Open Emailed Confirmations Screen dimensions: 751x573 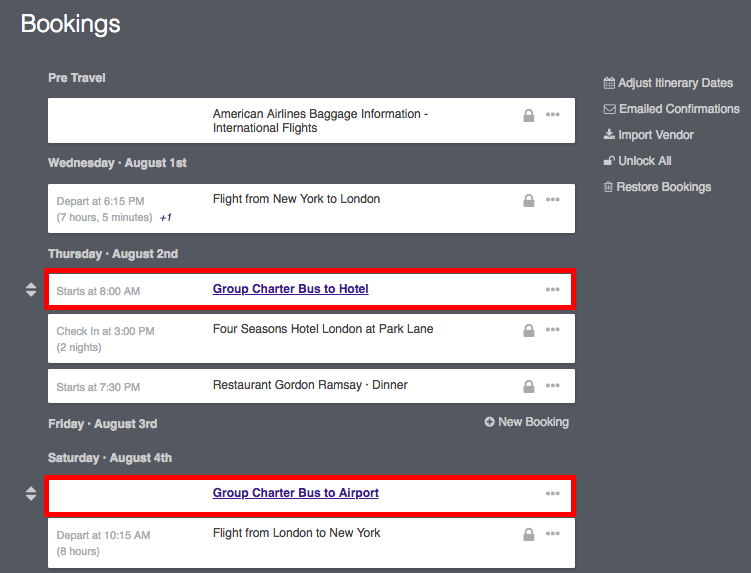point(671,109)
